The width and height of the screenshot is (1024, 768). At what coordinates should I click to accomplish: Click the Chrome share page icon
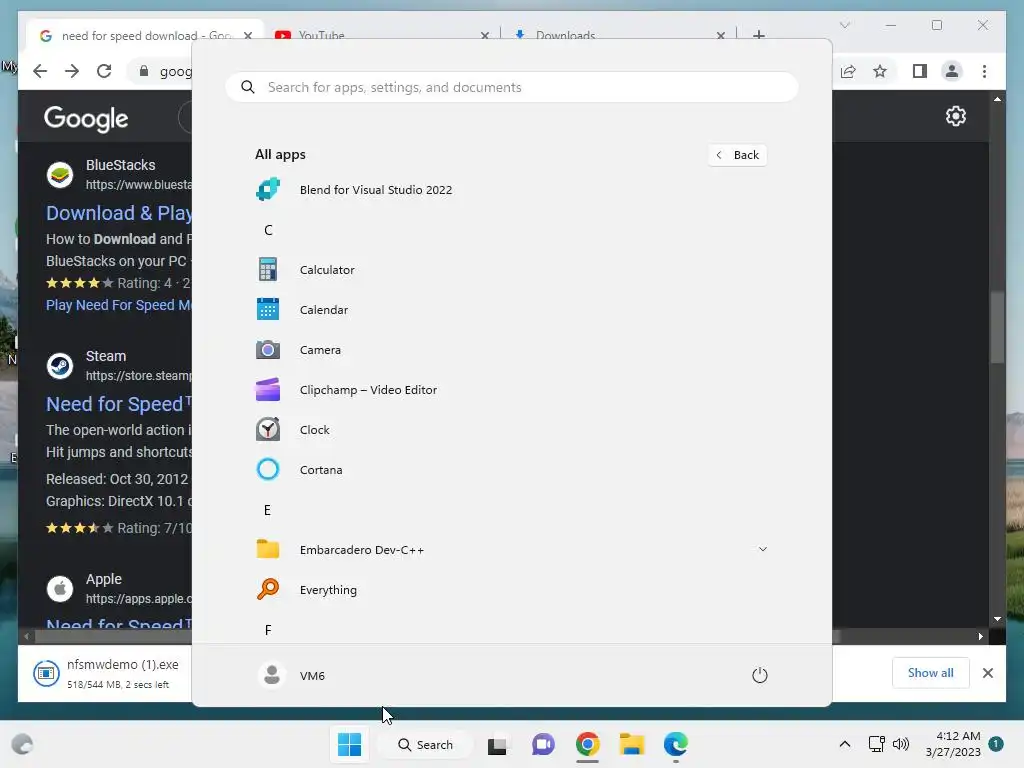coord(848,71)
